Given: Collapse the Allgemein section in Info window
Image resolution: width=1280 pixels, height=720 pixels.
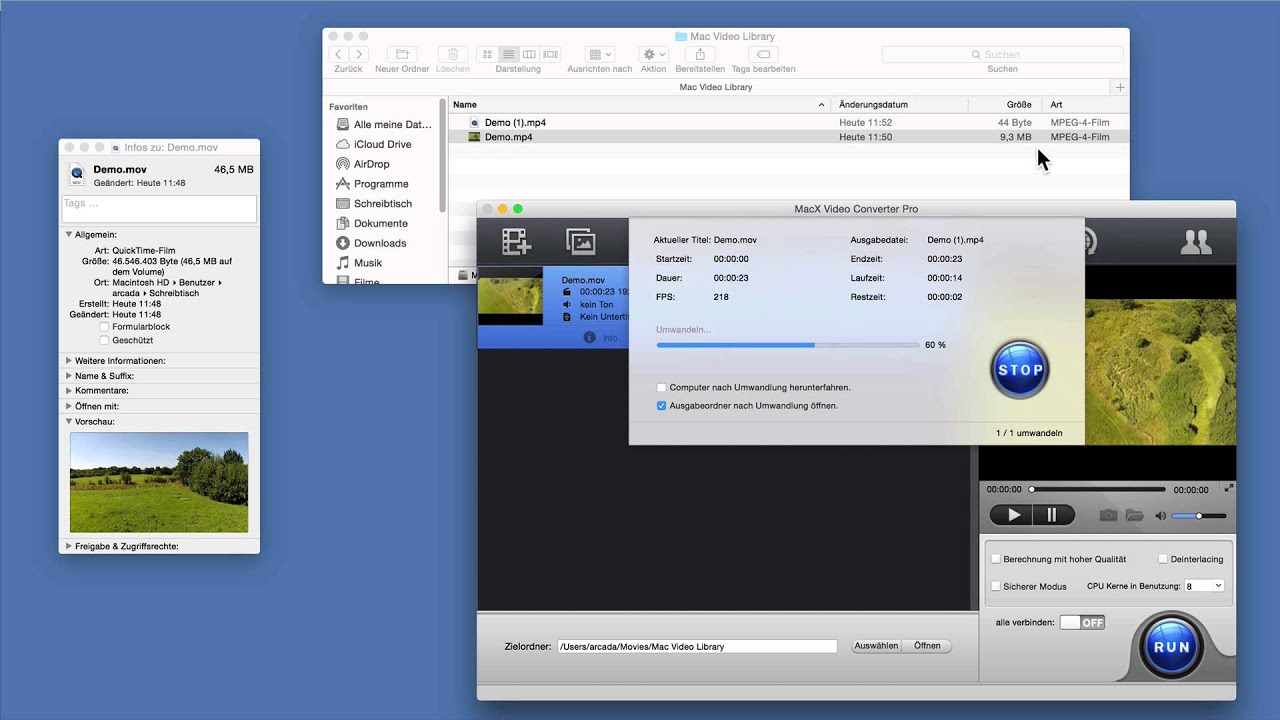Looking at the screenshot, I should point(69,235).
